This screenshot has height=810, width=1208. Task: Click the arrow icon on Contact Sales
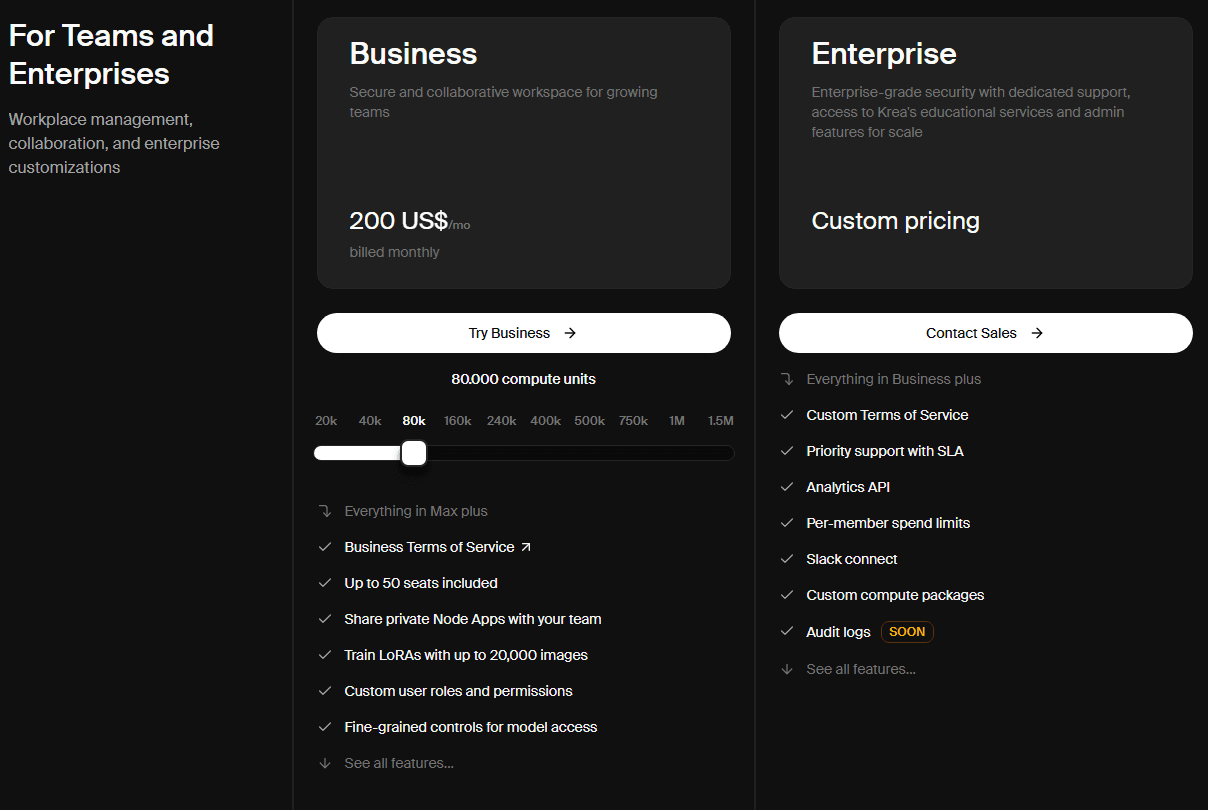point(1037,333)
